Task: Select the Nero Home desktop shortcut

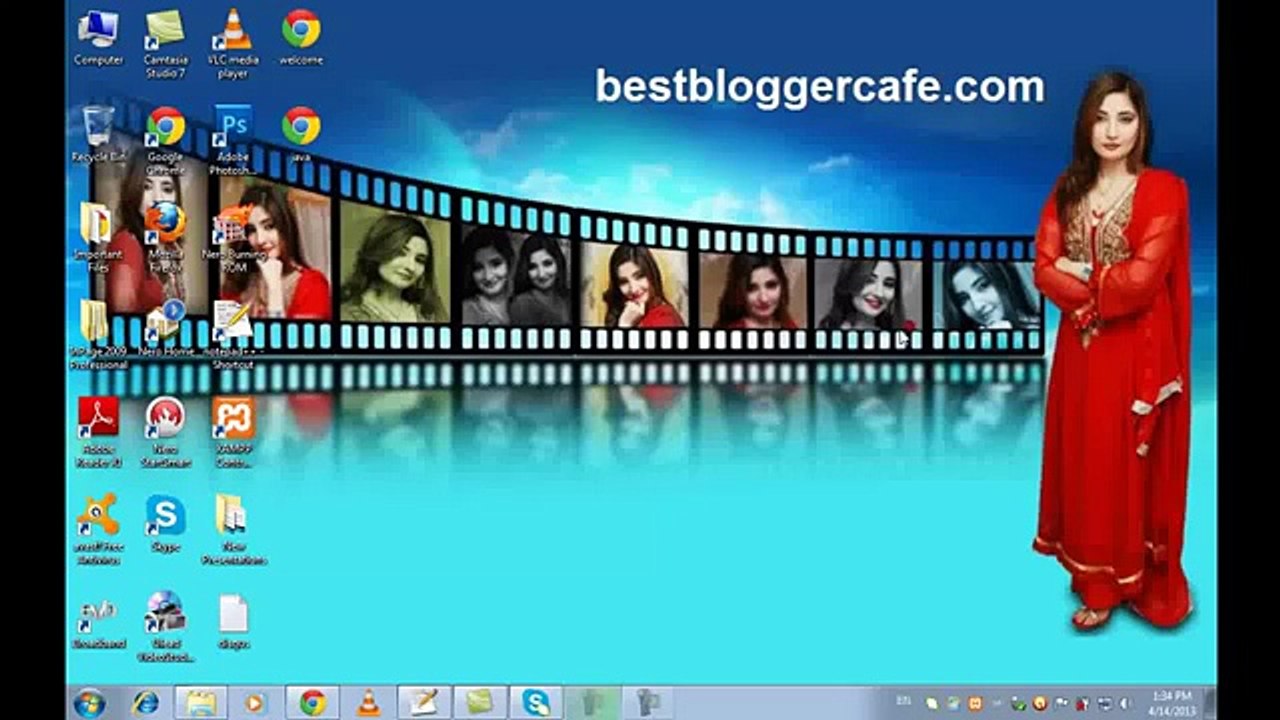Action: click(165, 328)
